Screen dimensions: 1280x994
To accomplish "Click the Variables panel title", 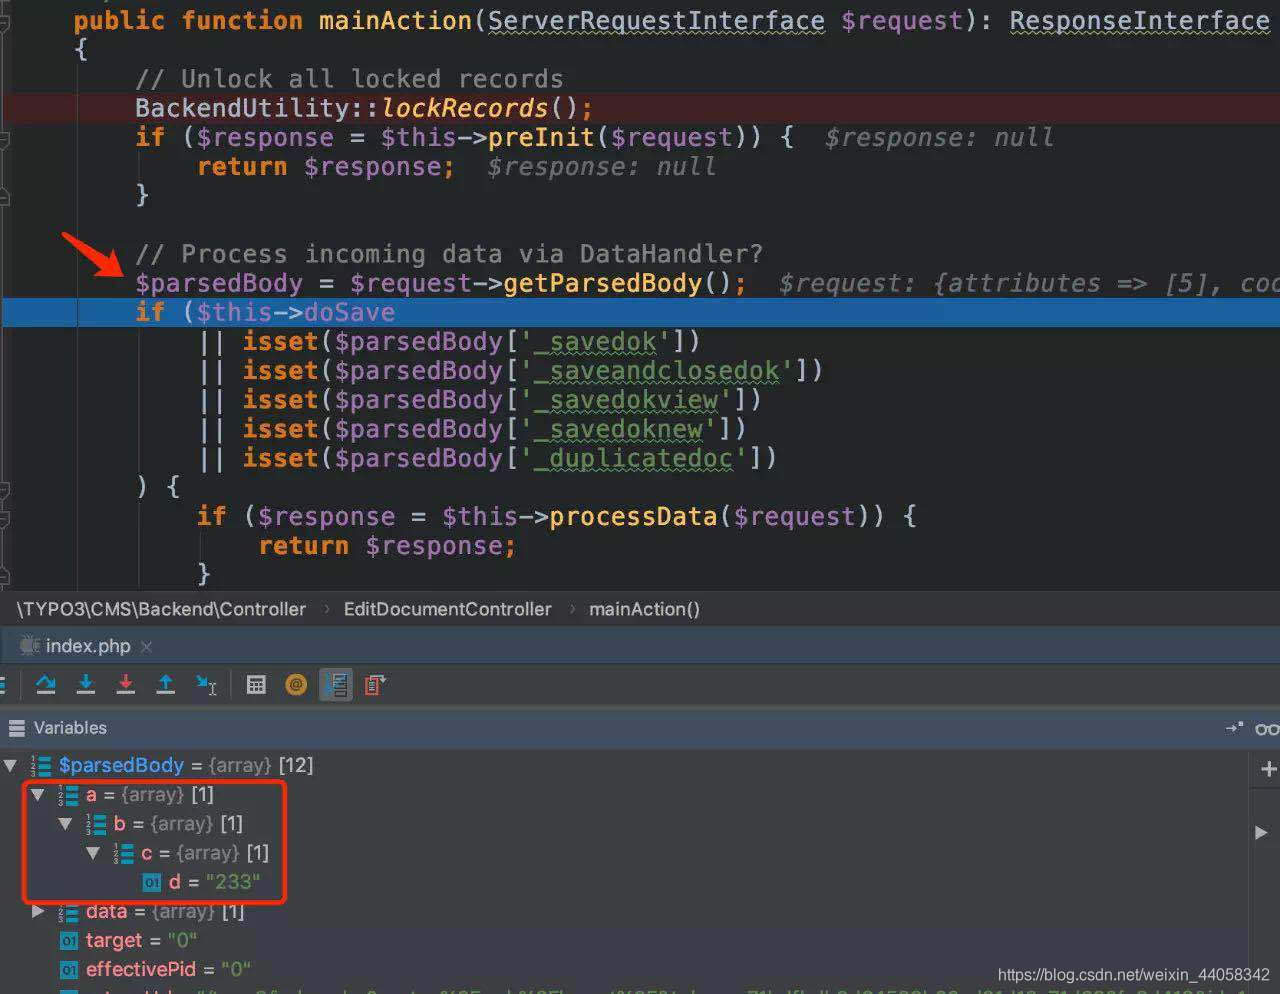I will point(70,728).
